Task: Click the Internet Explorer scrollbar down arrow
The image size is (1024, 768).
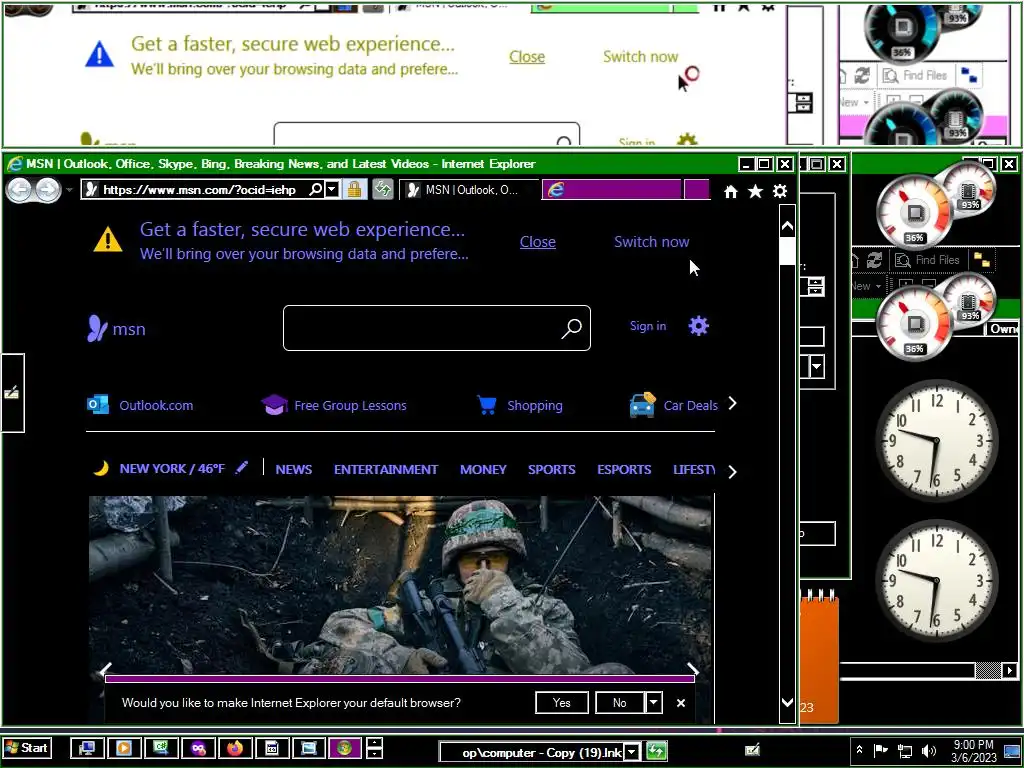Action: pyautogui.click(x=787, y=703)
